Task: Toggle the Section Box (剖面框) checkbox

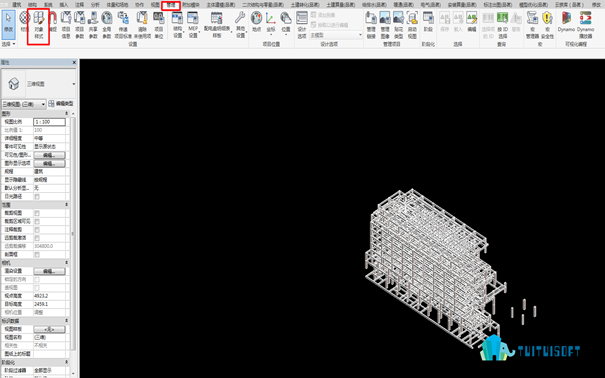Action: pos(37,255)
